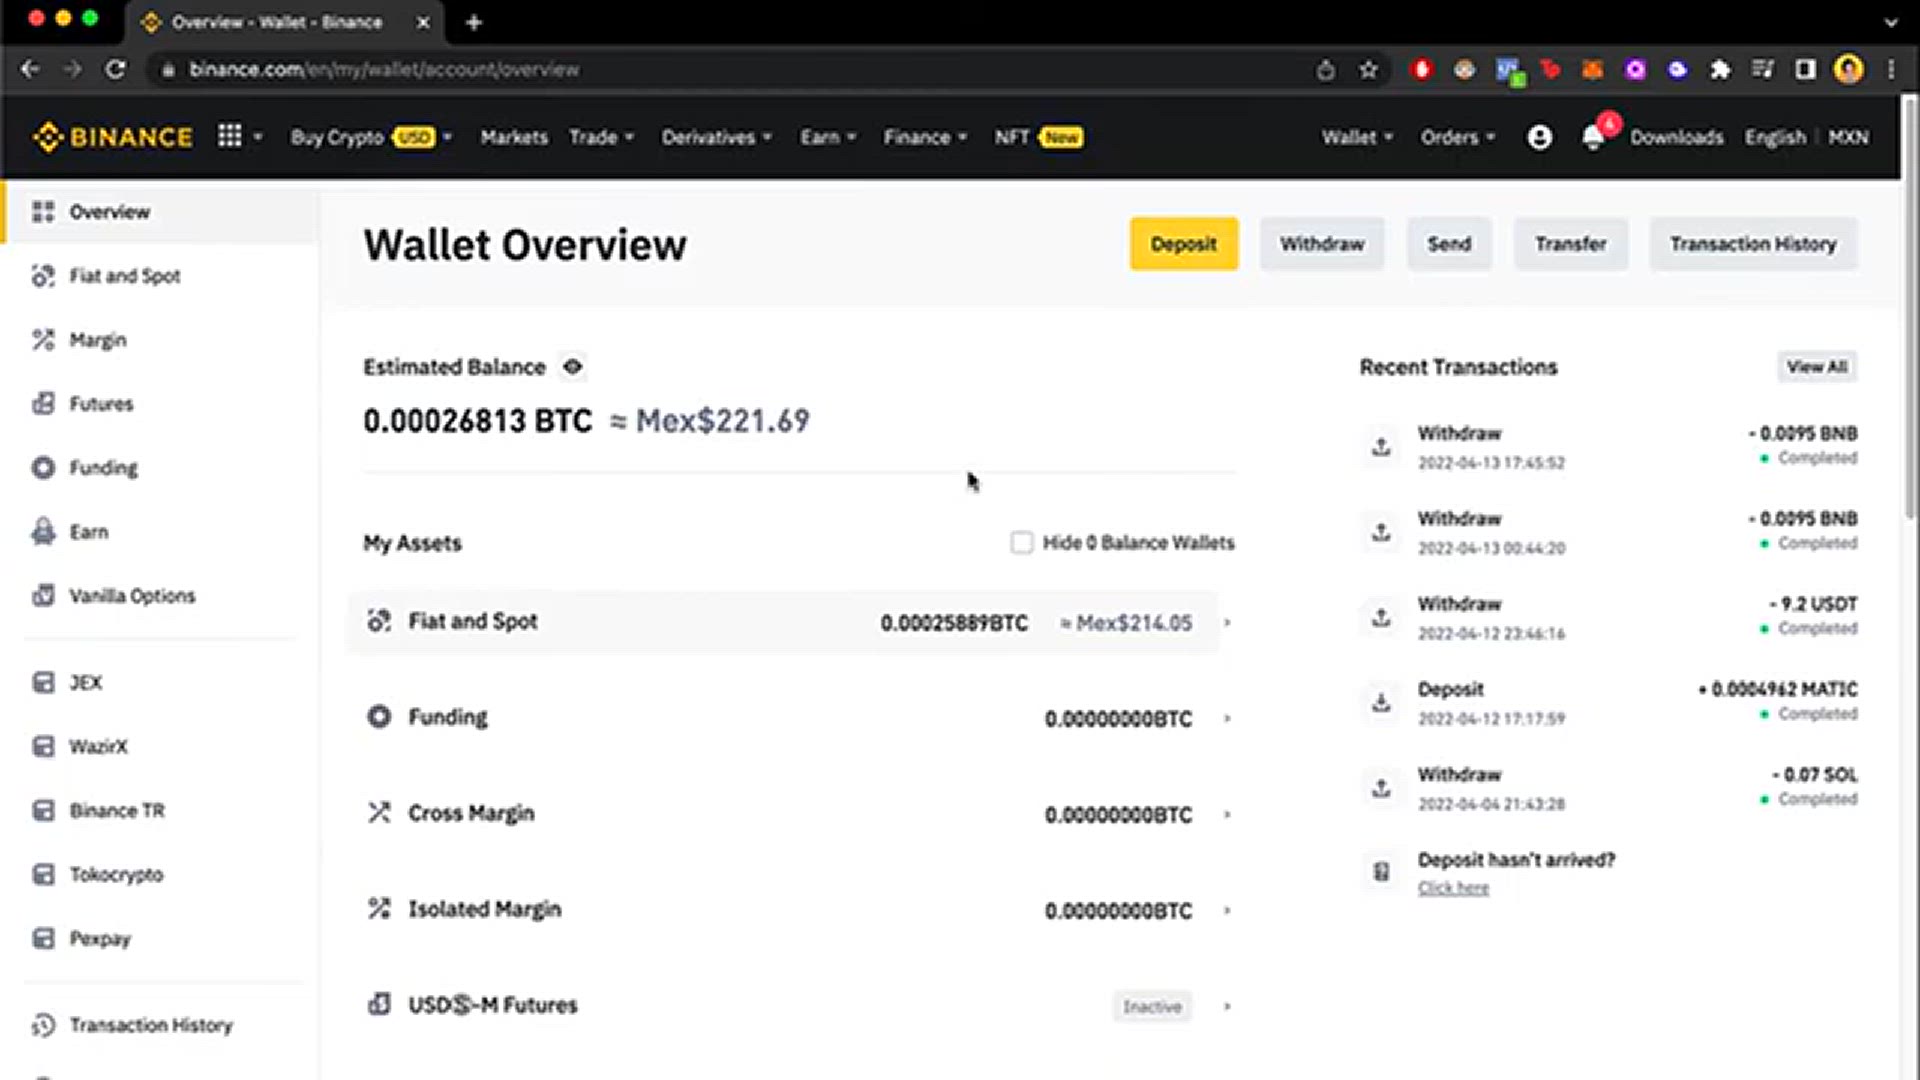This screenshot has height=1080, width=1920.
Task: Click the Funding icon in sidebar
Action: pyautogui.click(x=43, y=467)
